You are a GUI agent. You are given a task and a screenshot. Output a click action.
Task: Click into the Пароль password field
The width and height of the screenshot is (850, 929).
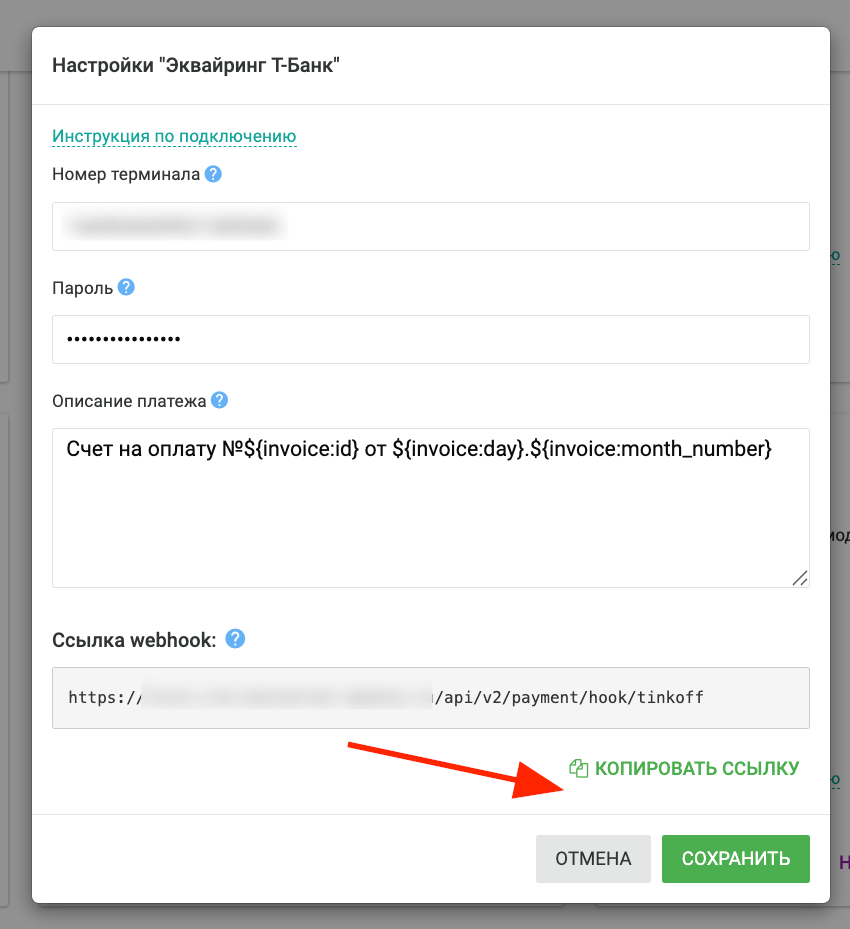coord(431,339)
